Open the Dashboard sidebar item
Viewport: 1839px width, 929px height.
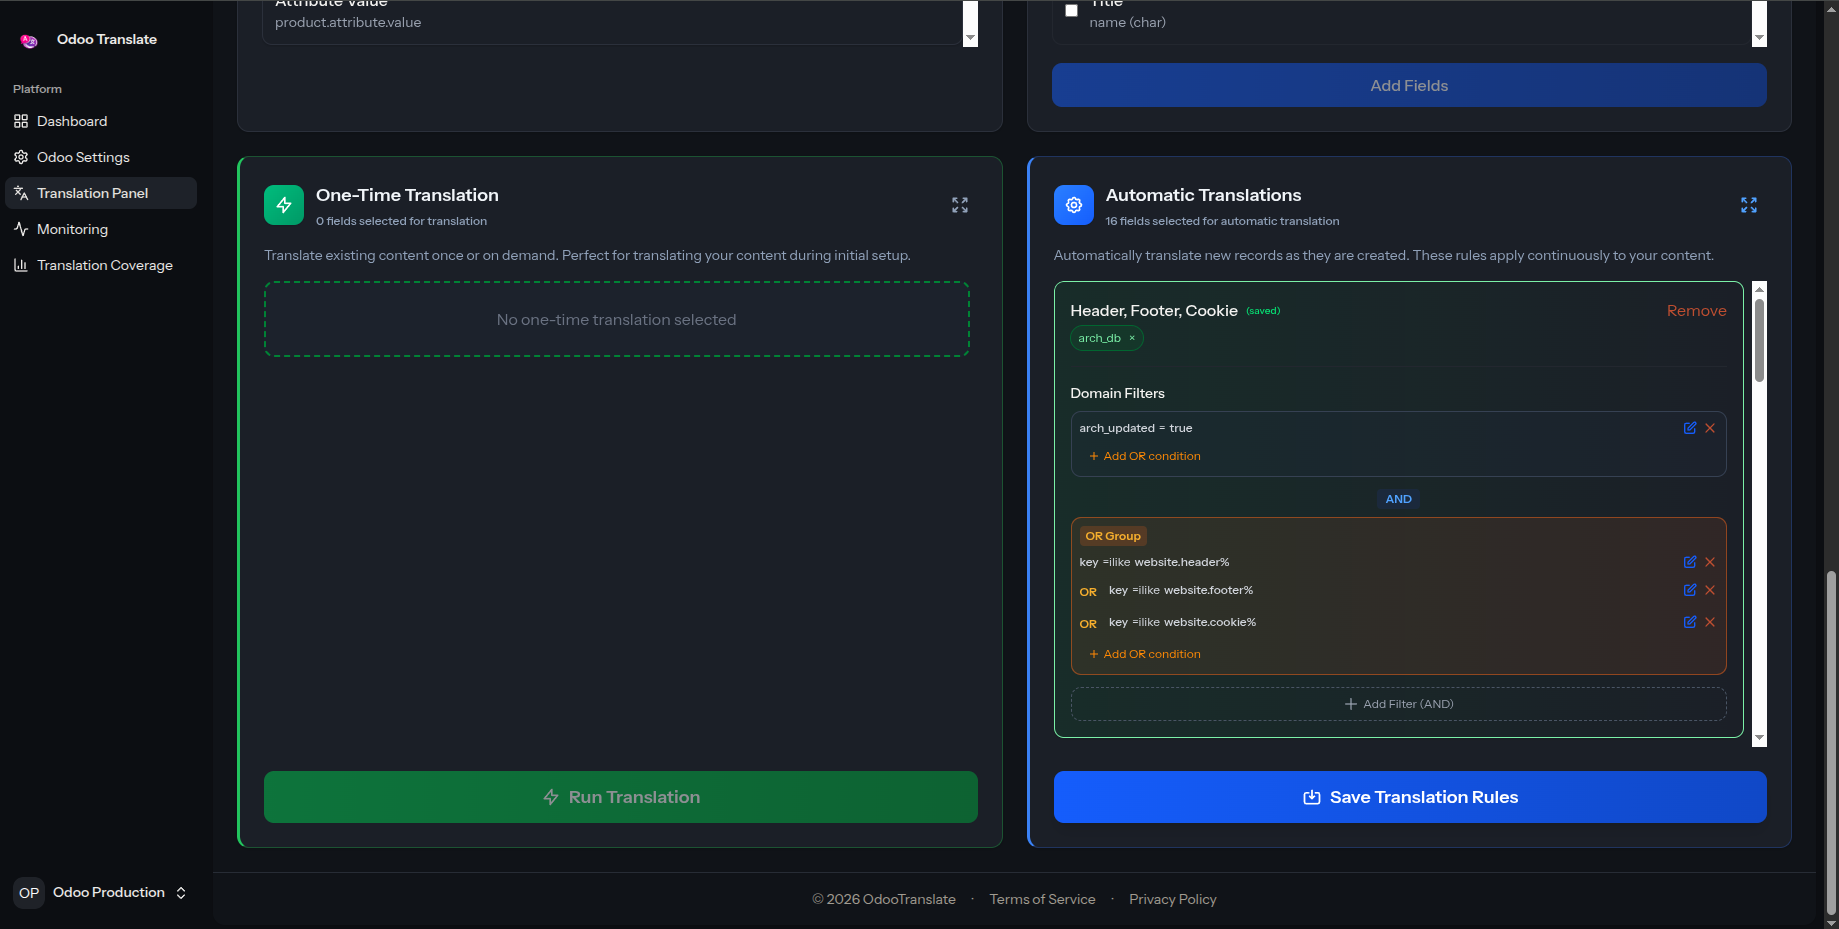click(101, 121)
